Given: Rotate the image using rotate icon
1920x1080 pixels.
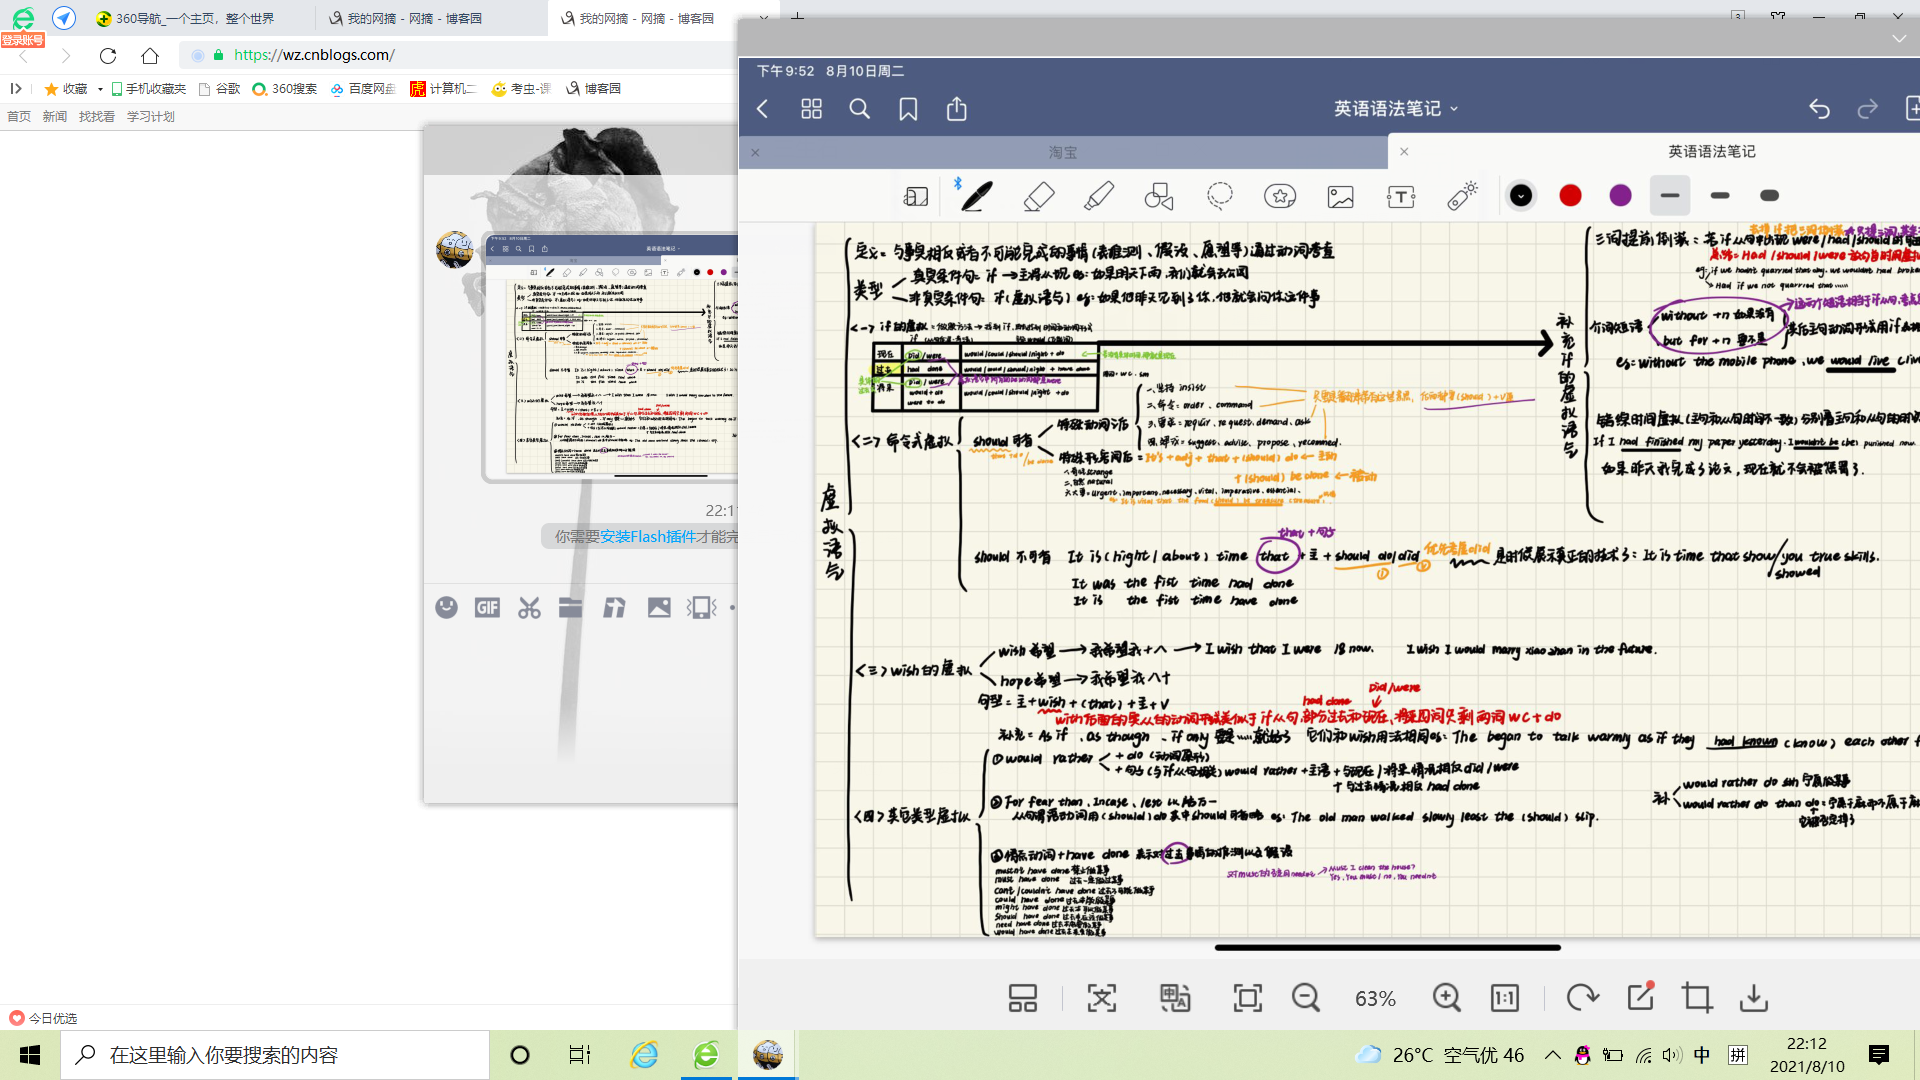Looking at the screenshot, I should [1582, 997].
